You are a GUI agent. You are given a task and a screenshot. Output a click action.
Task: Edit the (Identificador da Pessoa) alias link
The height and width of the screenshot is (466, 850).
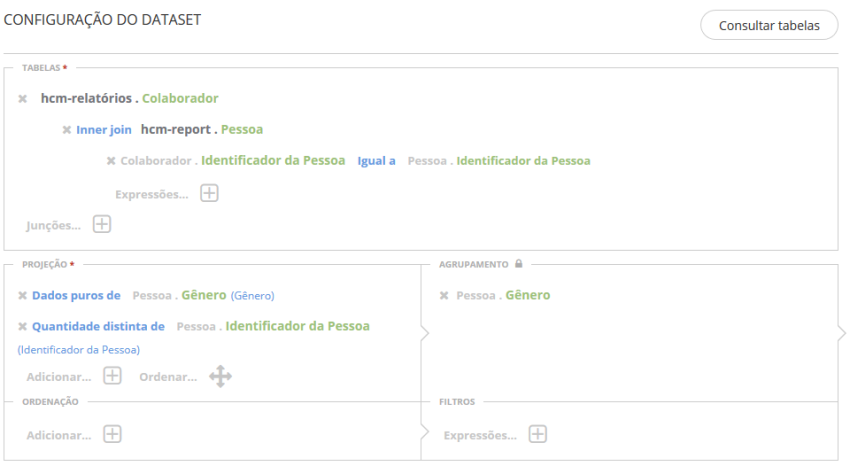coord(79,350)
